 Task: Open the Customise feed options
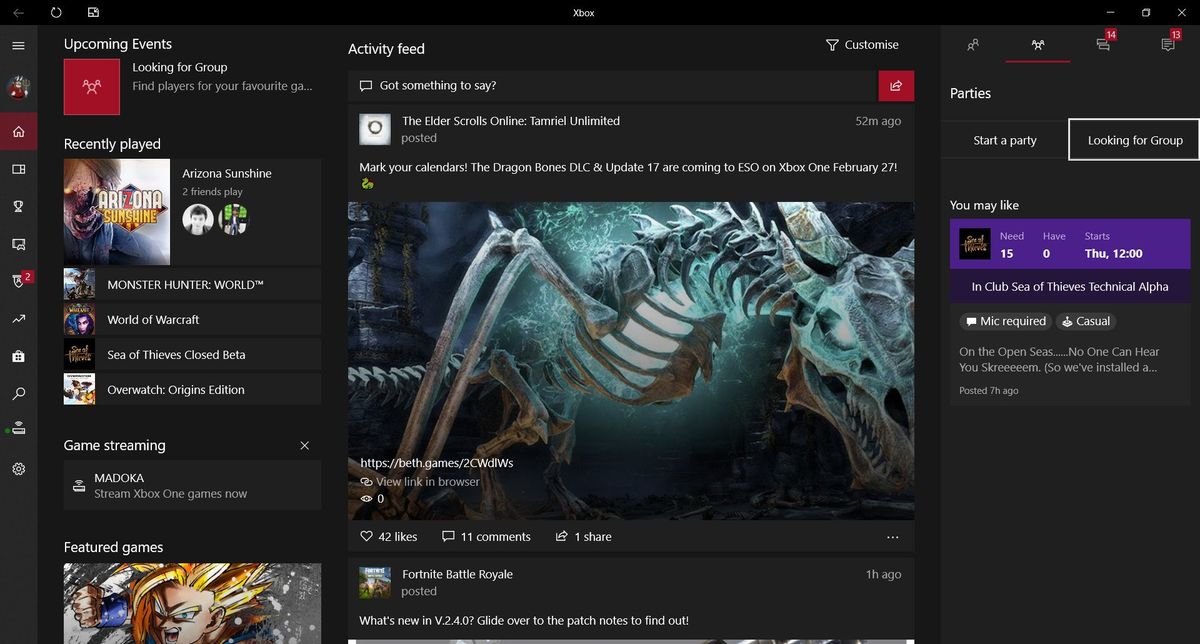[862, 44]
